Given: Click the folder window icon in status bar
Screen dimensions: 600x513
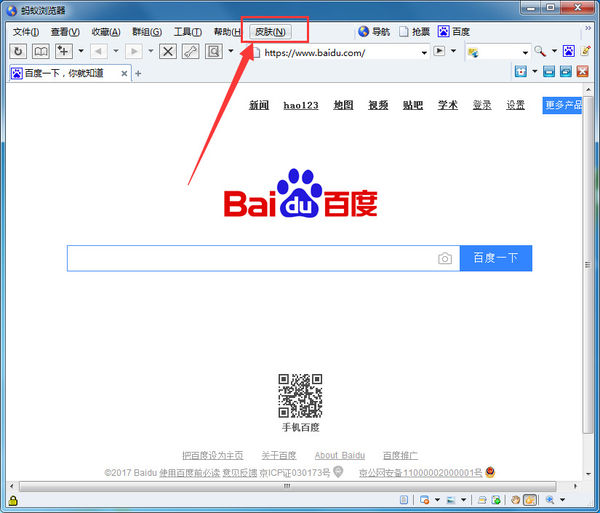Looking at the screenshot, I should 482,500.
